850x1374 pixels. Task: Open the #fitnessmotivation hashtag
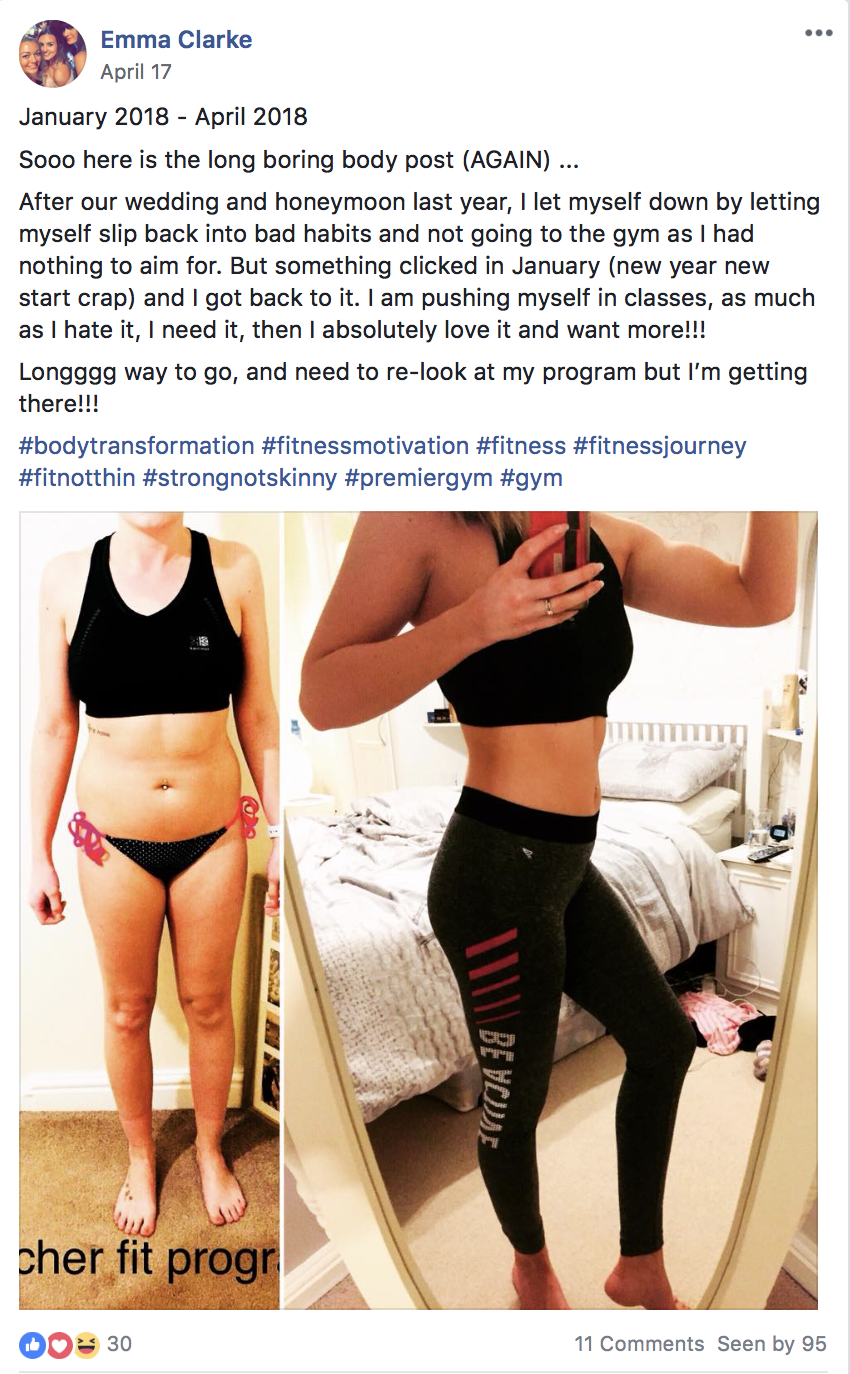tap(365, 446)
